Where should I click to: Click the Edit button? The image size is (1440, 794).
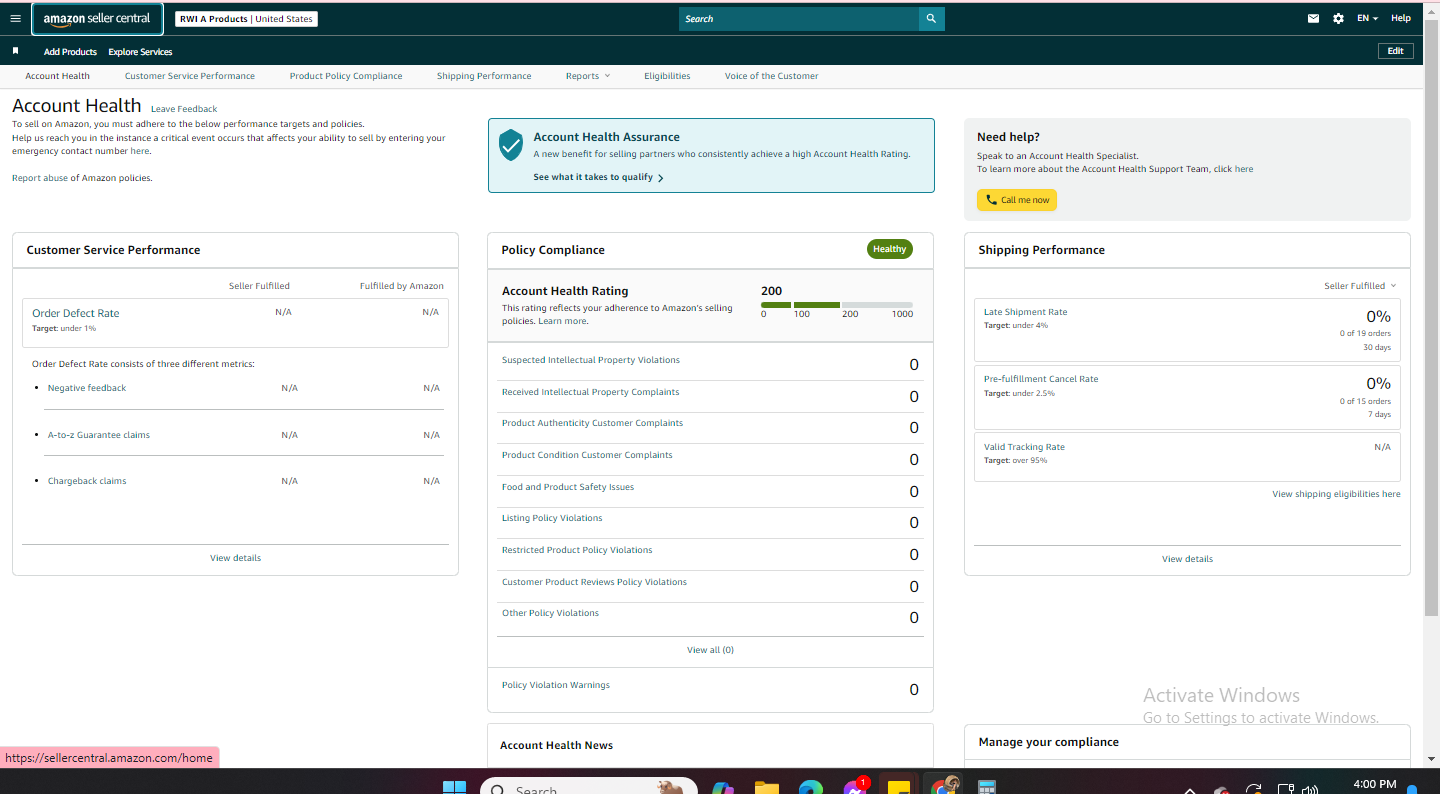tap(1395, 51)
